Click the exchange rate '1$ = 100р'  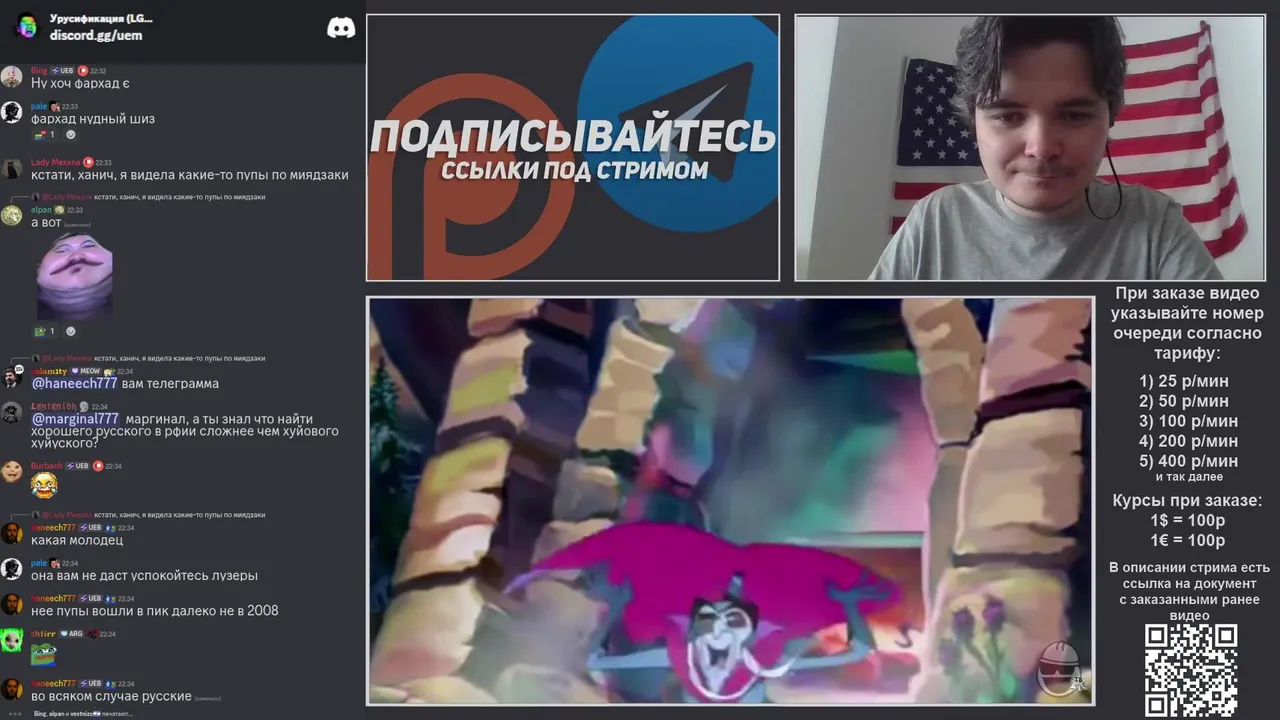click(1187, 521)
